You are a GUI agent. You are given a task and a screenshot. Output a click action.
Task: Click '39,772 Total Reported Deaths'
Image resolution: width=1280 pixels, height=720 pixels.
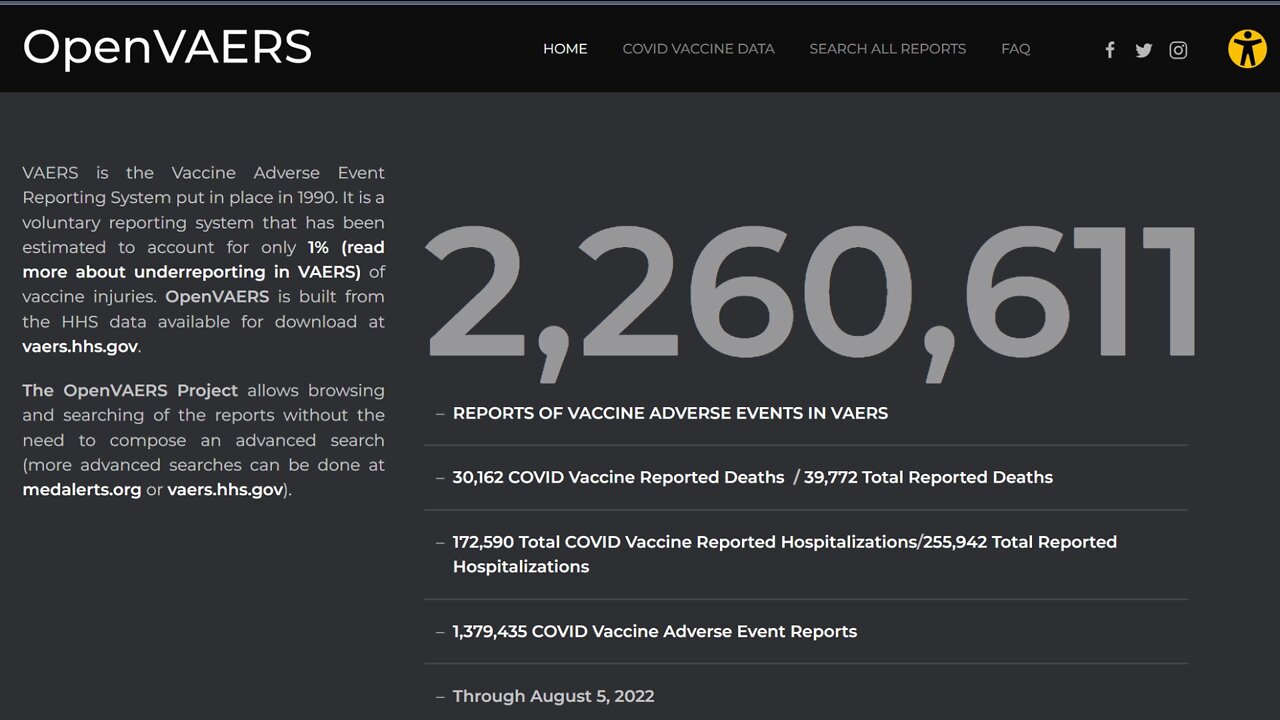point(928,478)
